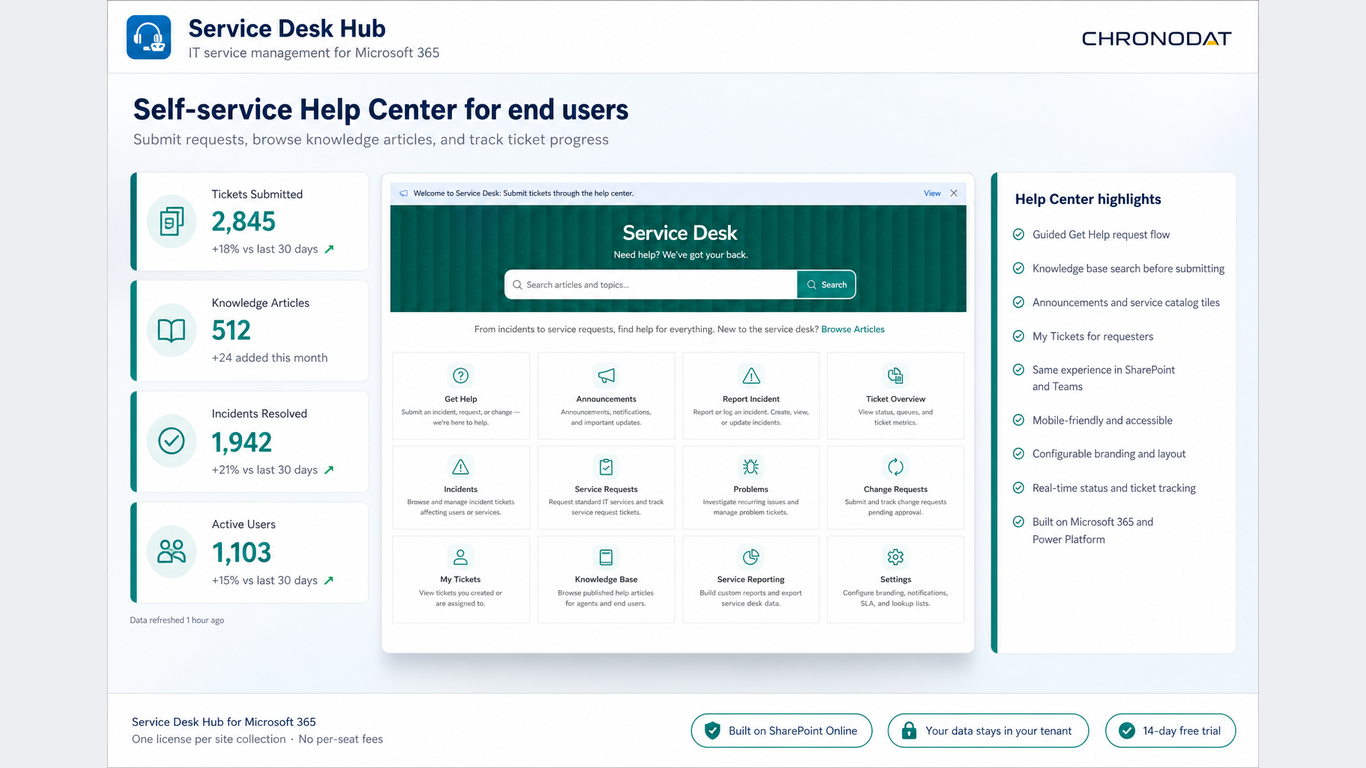The image size is (1366, 768).
Task: Click the check icon beside Mobile-friendly and accessible
Action: pos(1018,420)
